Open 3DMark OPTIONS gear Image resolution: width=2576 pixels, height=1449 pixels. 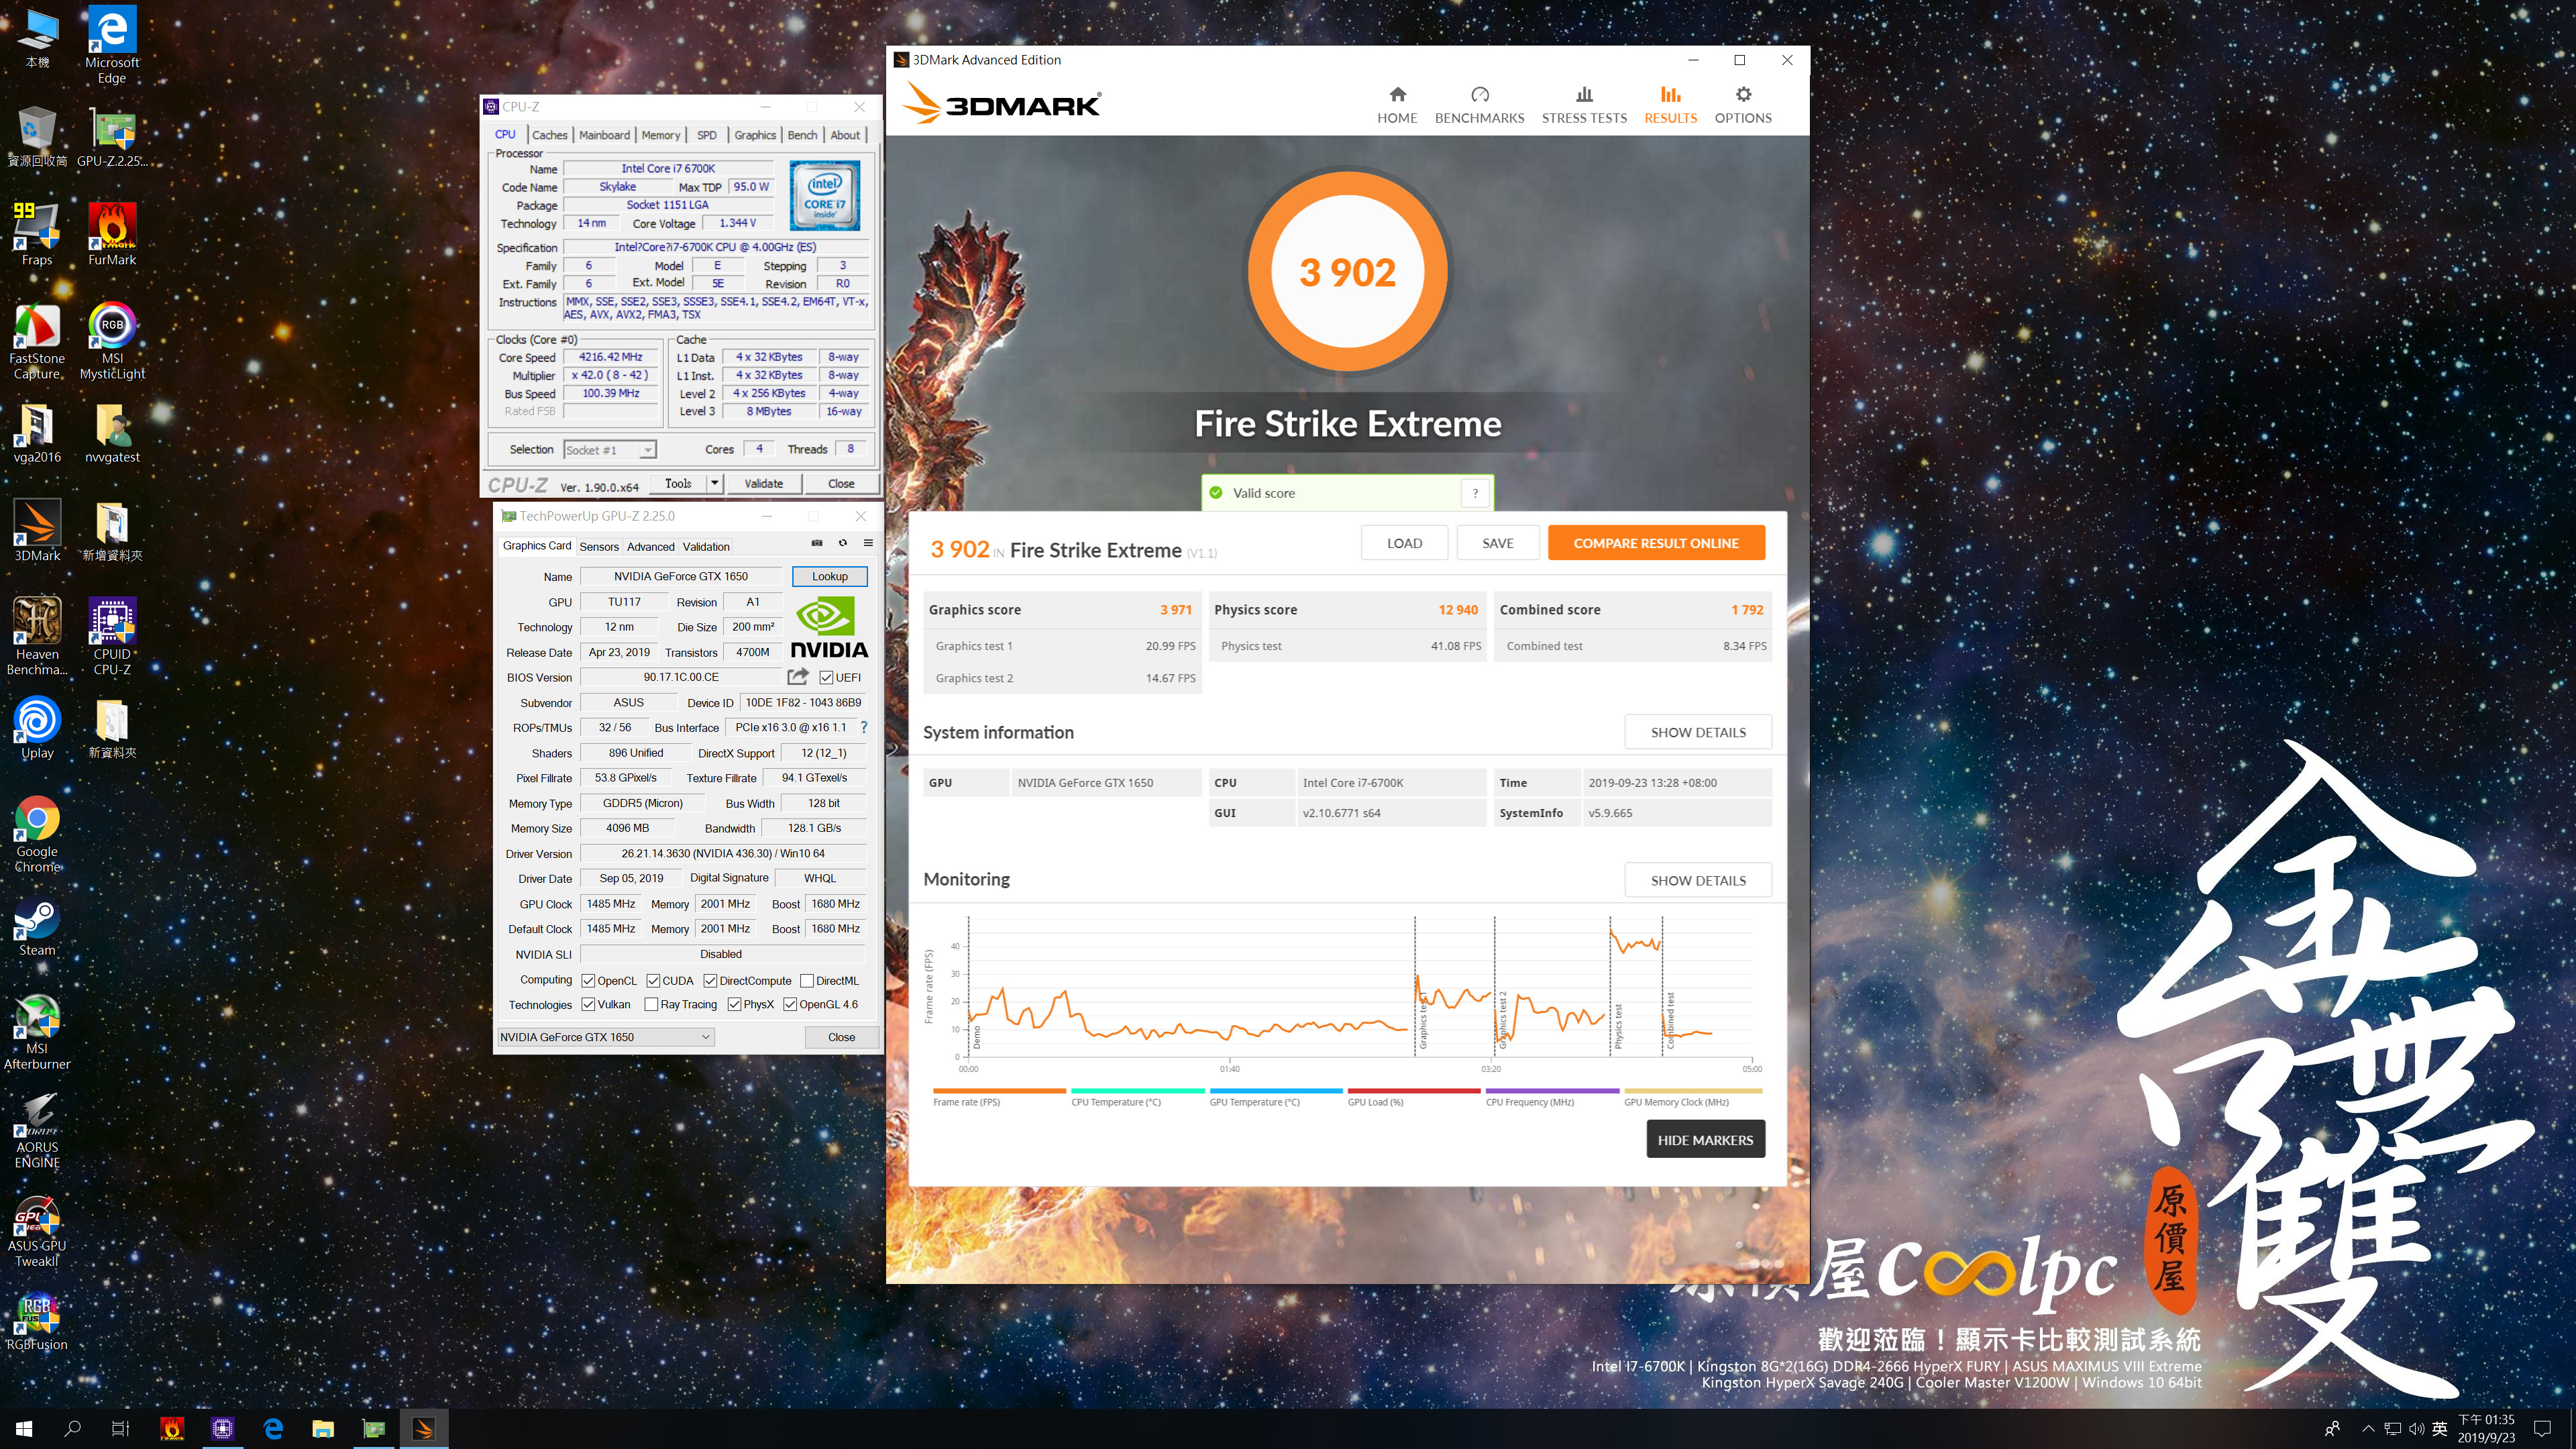pyautogui.click(x=1743, y=105)
